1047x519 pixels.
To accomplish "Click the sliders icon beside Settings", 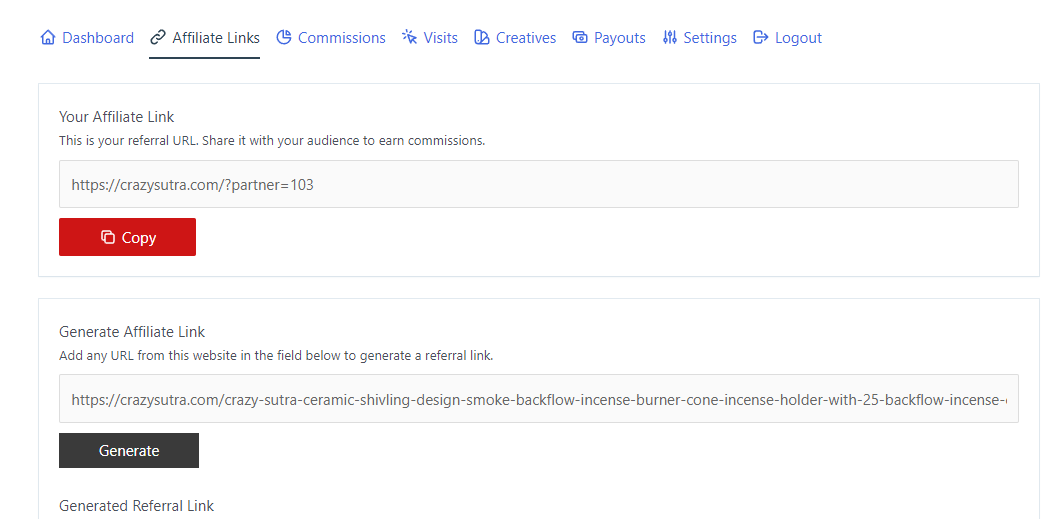I will tap(670, 38).
